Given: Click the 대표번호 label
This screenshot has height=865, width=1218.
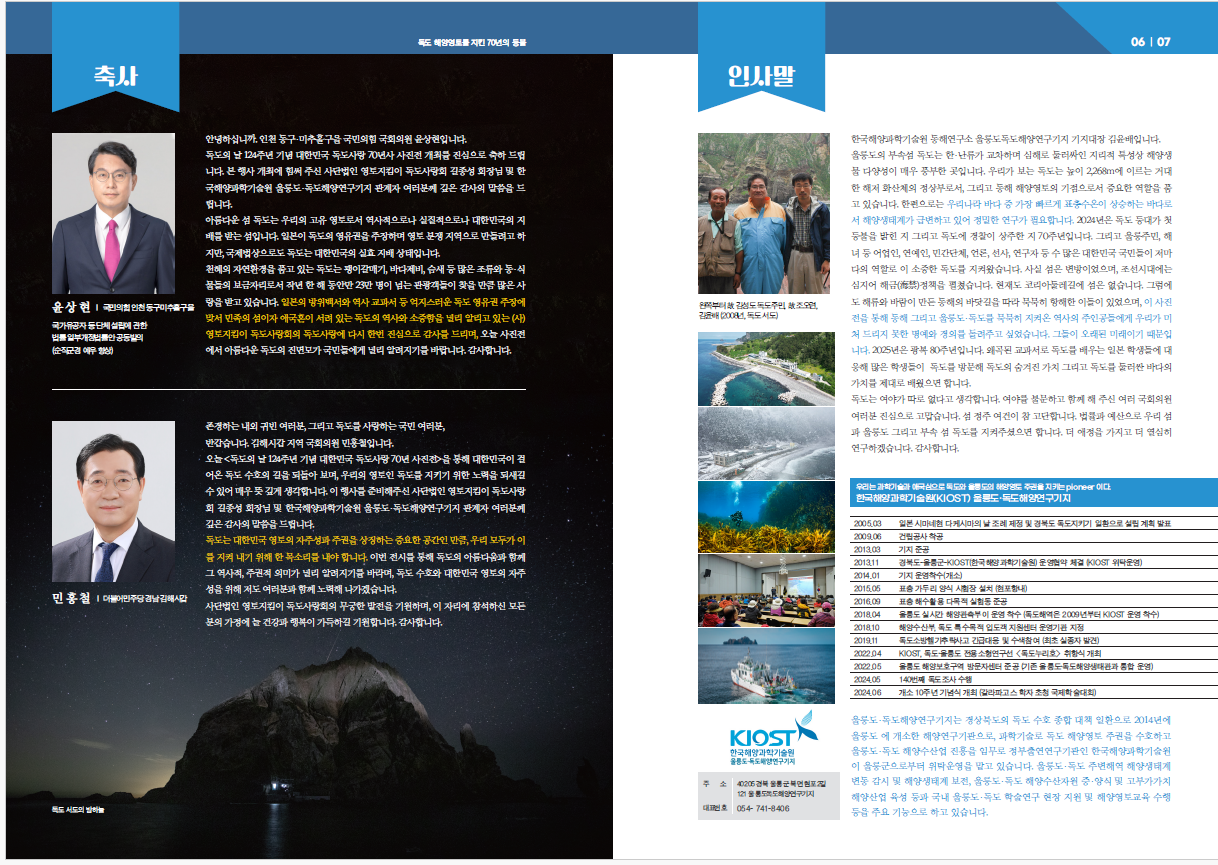Looking at the screenshot, I should coord(716,808).
